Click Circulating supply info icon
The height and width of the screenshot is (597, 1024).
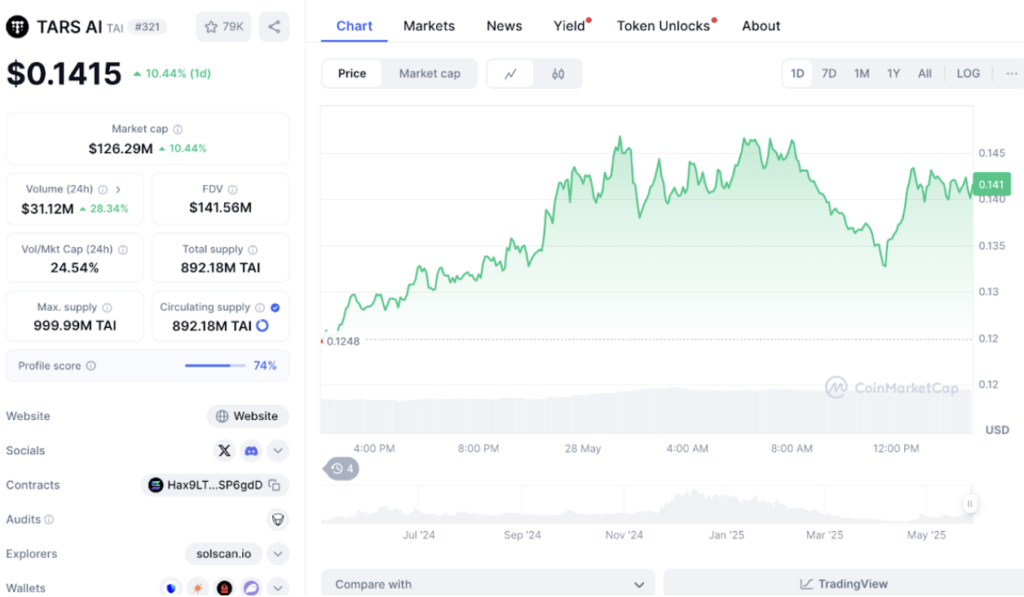(260, 308)
